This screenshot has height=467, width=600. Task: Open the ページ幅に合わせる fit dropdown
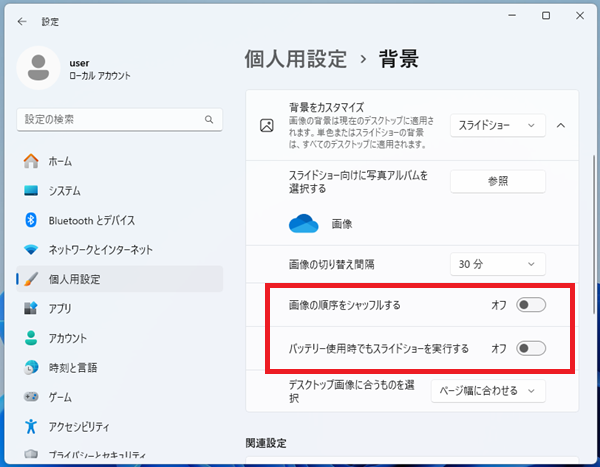coord(488,390)
